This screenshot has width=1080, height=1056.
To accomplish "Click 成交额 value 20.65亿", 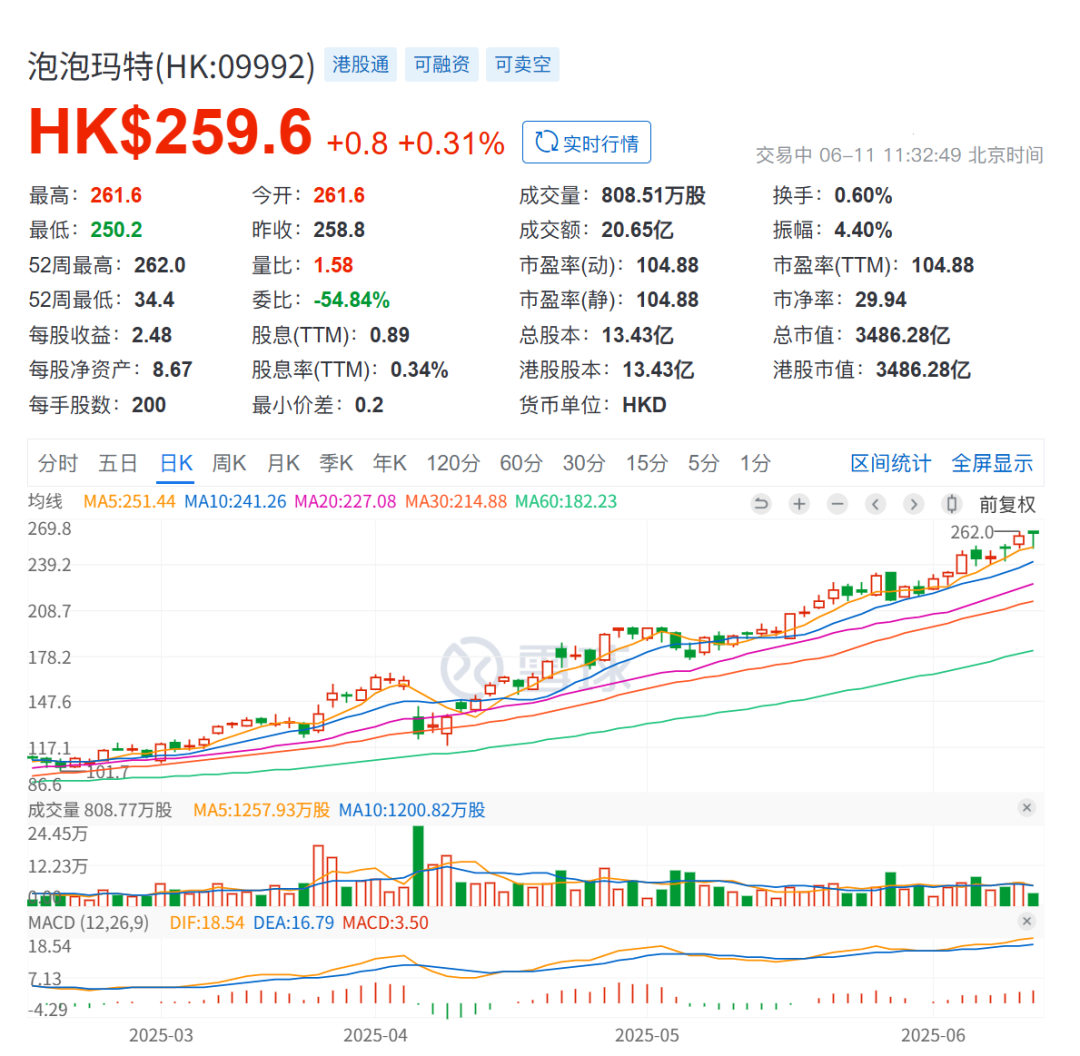I will point(637,230).
